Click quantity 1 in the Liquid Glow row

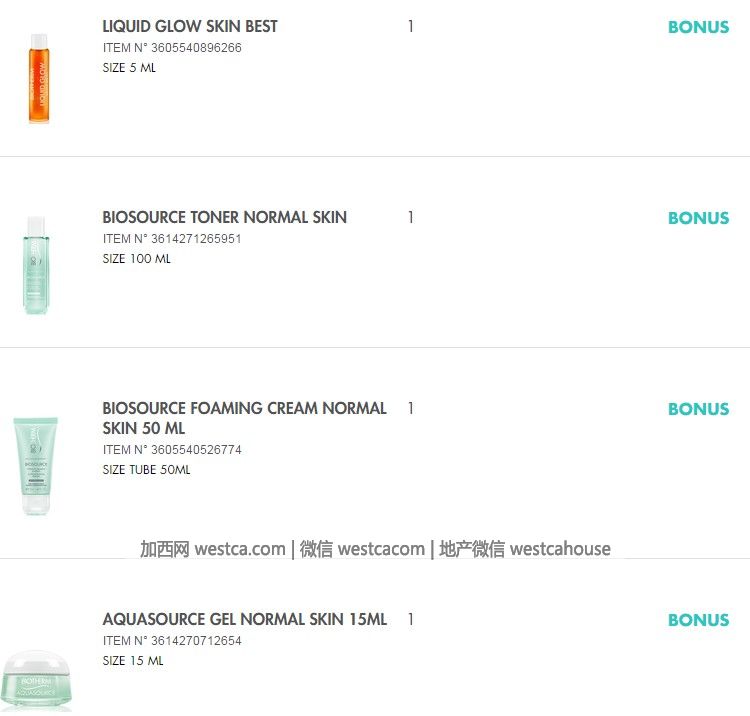410,27
